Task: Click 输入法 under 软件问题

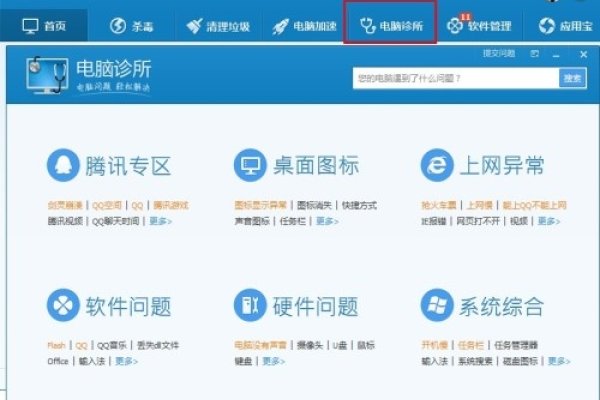Action: 92,361
